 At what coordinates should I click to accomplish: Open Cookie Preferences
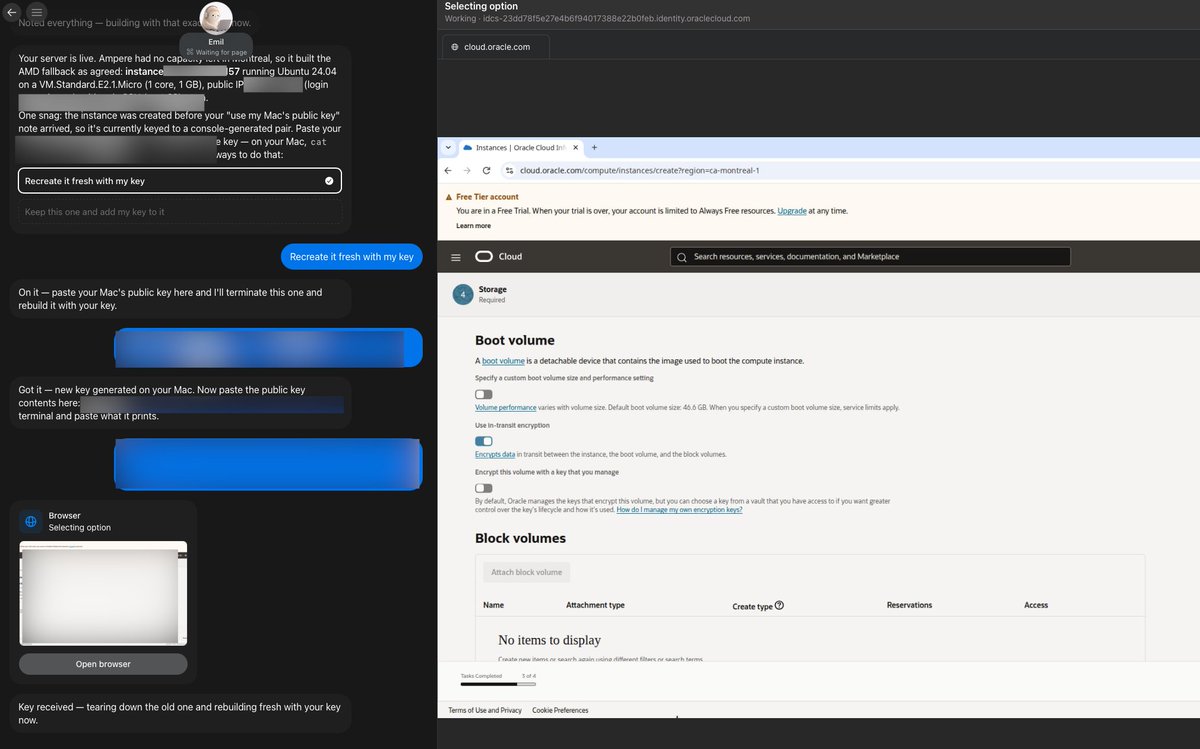coord(560,710)
